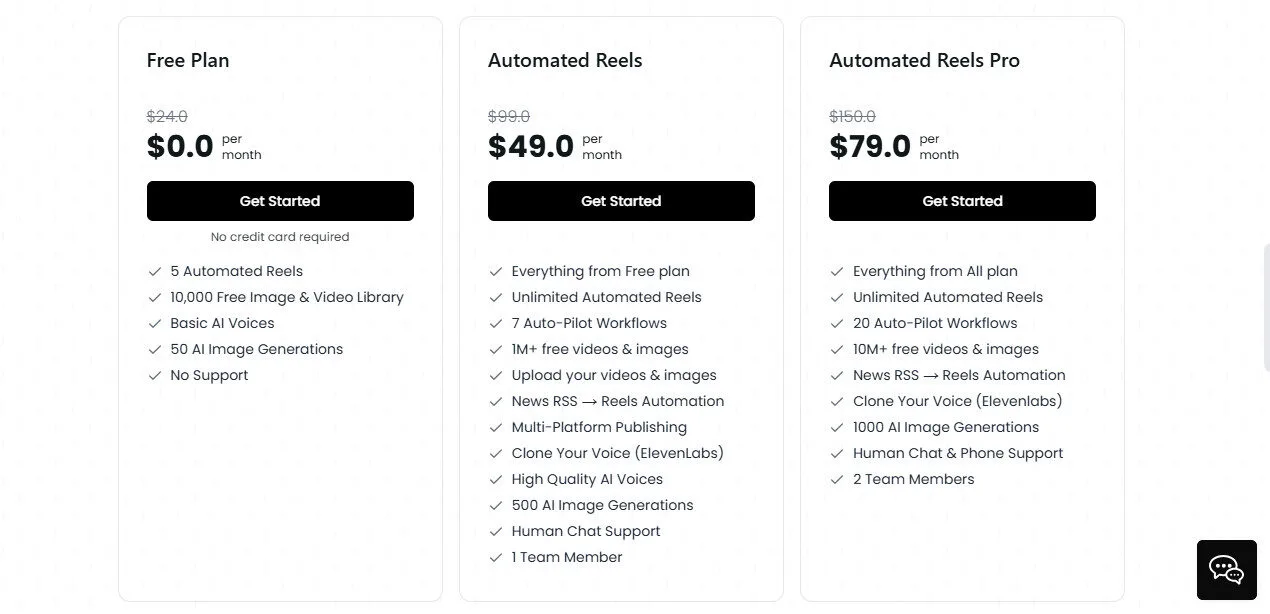Click the Automated Reels plan title

point(565,60)
